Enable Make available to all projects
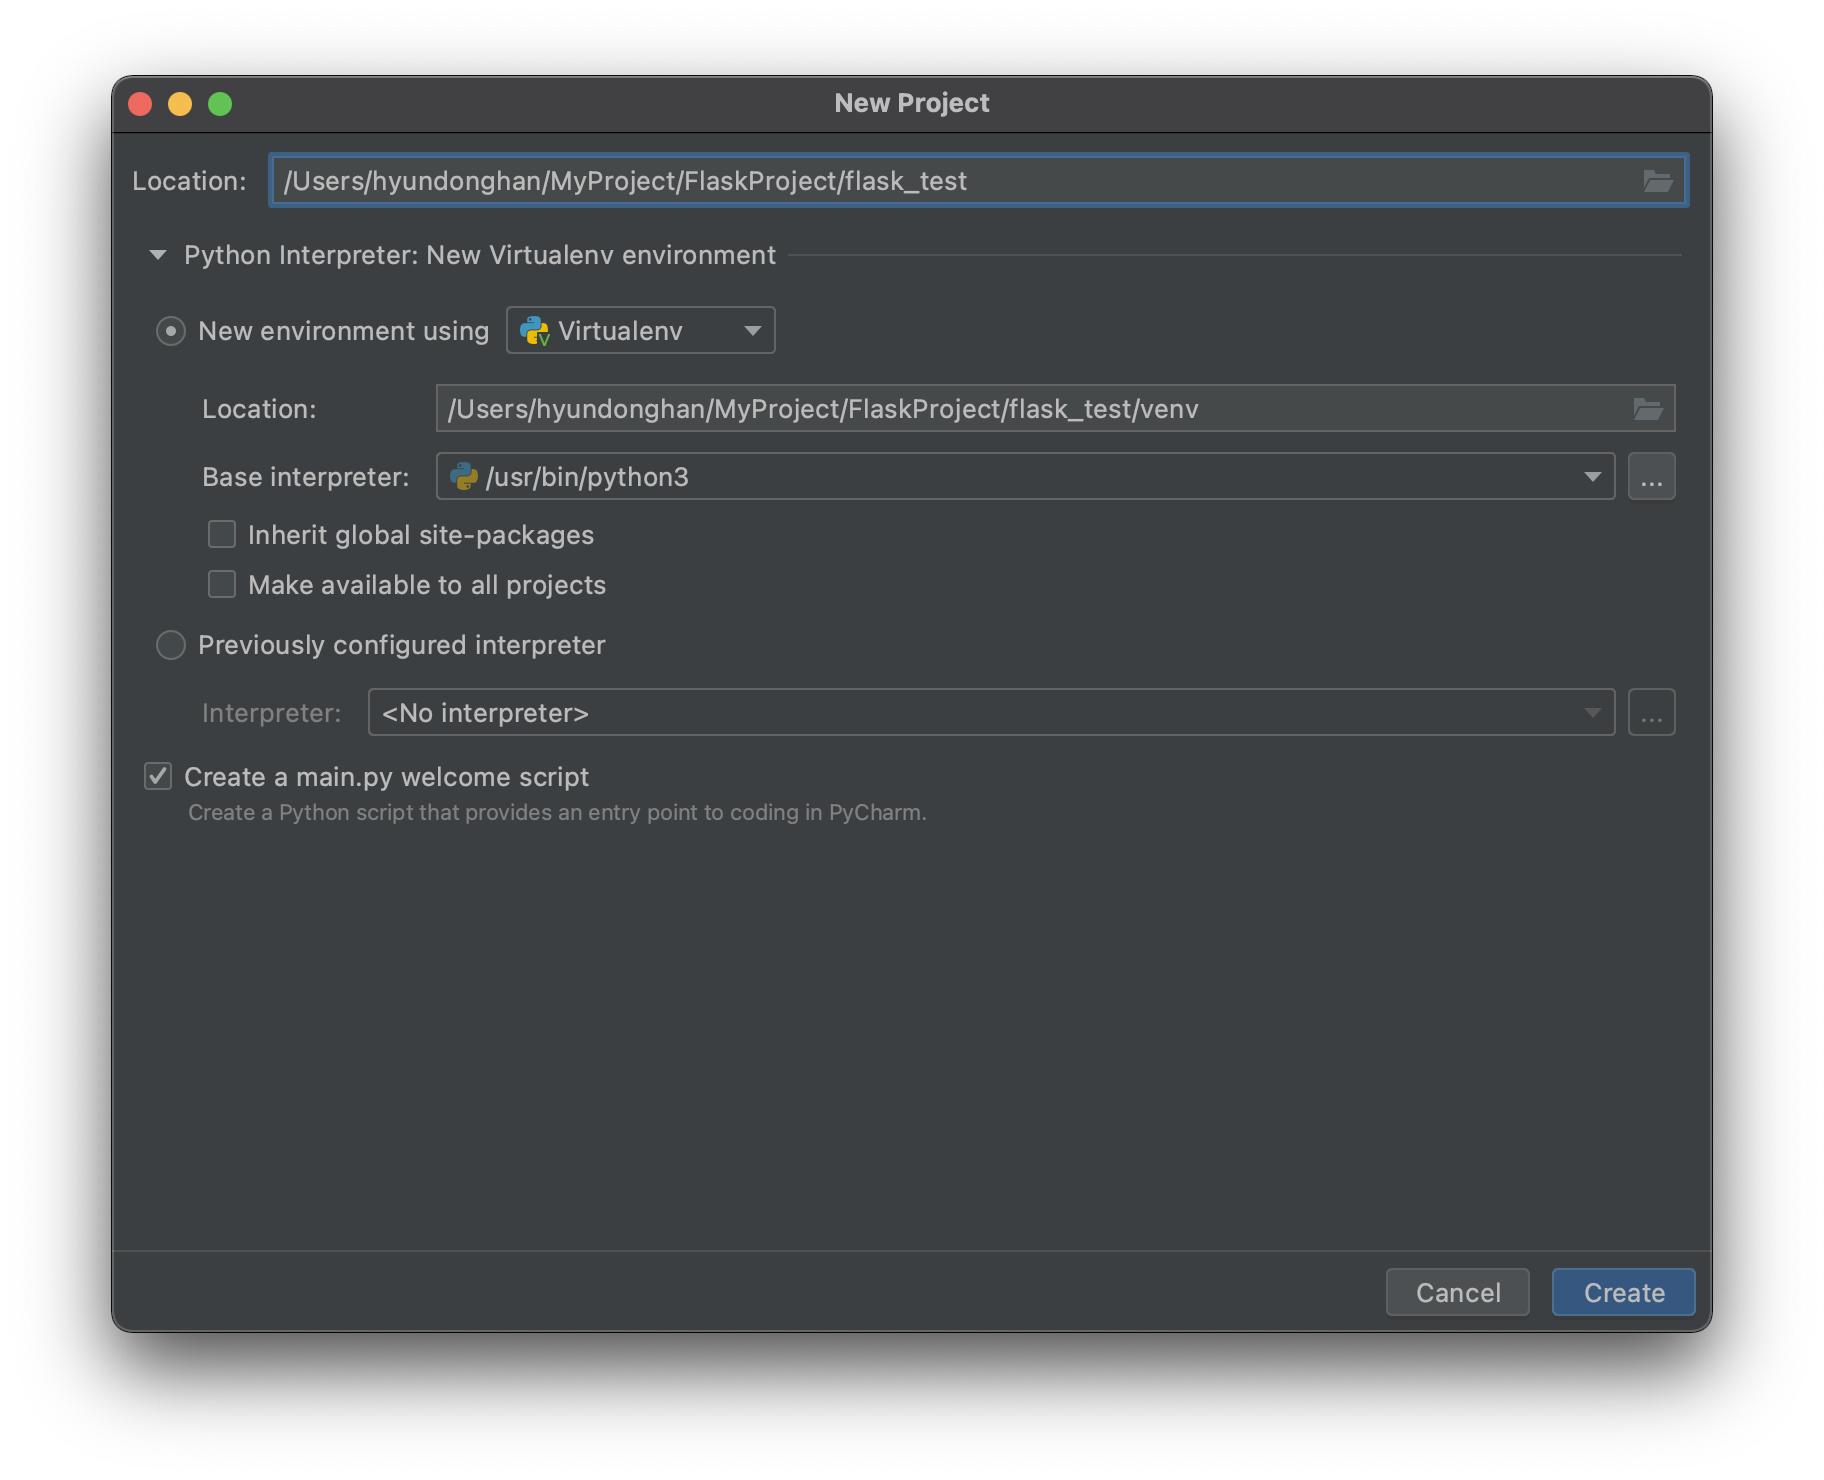Screen dimensions: 1824x1480 [x=221, y=584]
